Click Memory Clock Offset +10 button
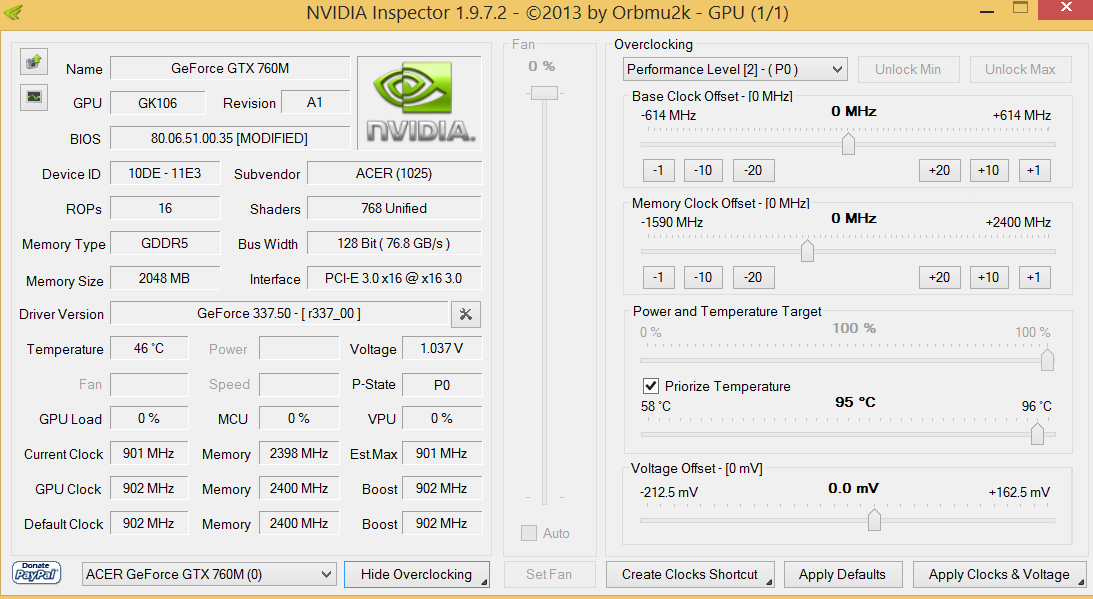Viewport: 1093px width, 599px height. tap(988, 277)
